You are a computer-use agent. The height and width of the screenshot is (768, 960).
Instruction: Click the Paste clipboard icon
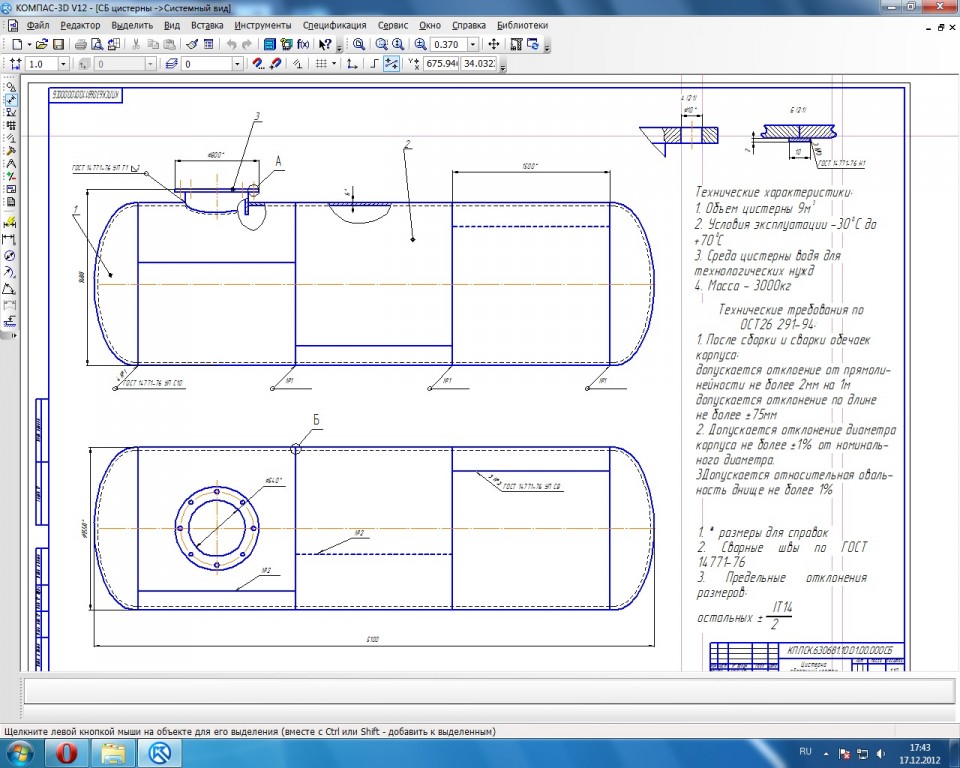(x=170, y=44)
